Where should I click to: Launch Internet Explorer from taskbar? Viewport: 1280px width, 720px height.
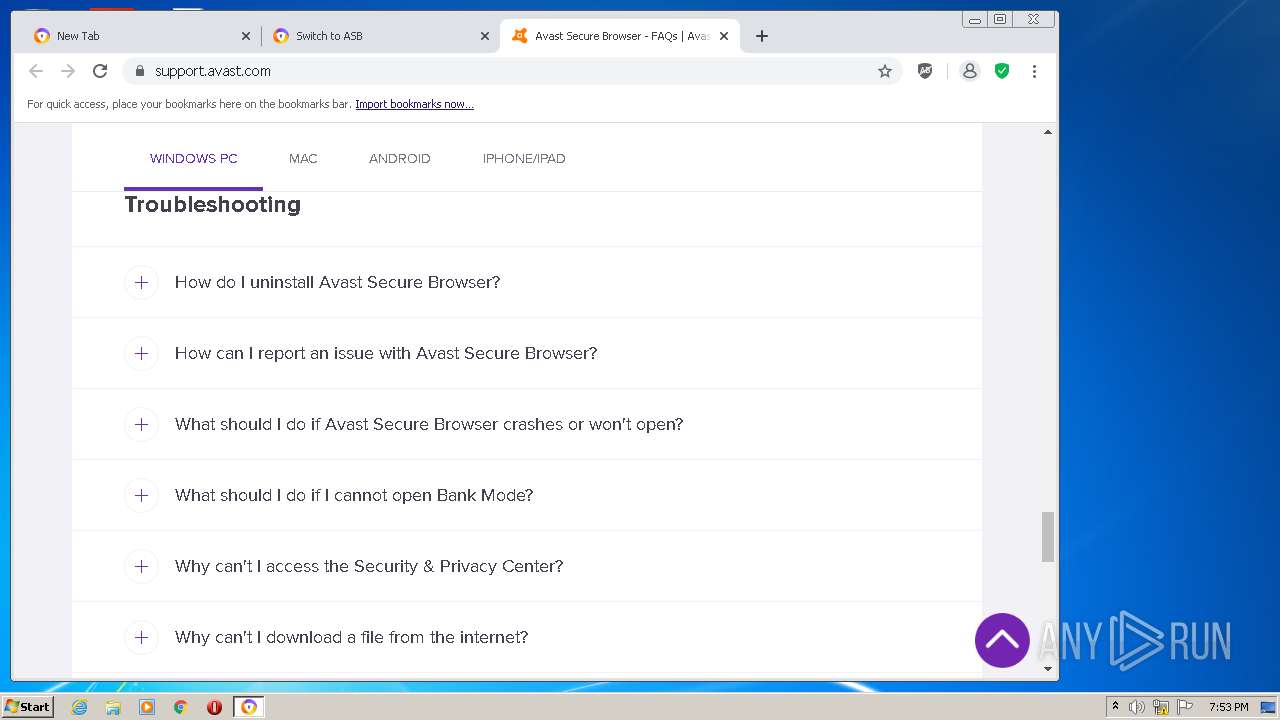point(80,707)
